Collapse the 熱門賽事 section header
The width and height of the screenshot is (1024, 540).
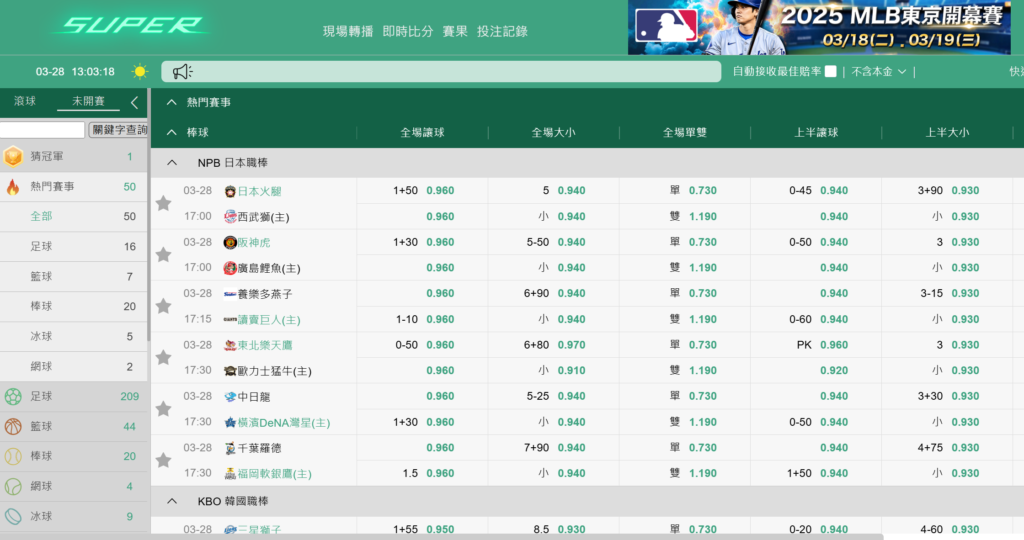172,102
